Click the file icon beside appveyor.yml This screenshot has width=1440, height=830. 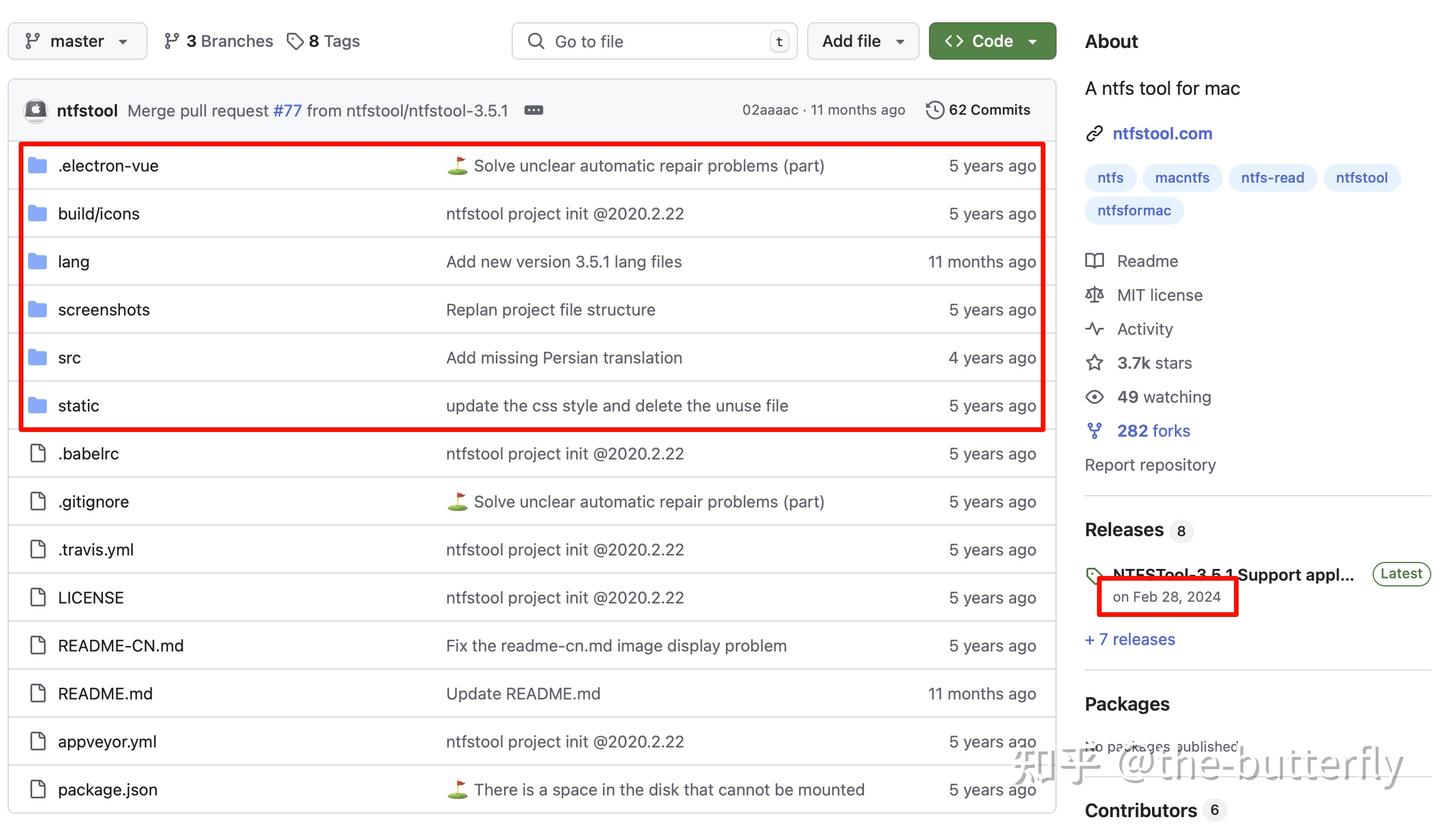pyautogui.click(x=38, y=742)
